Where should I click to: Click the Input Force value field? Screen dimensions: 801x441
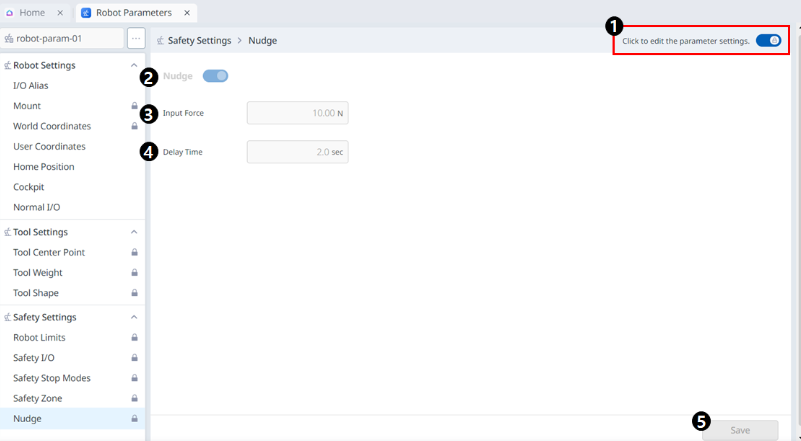click(297, 113)
